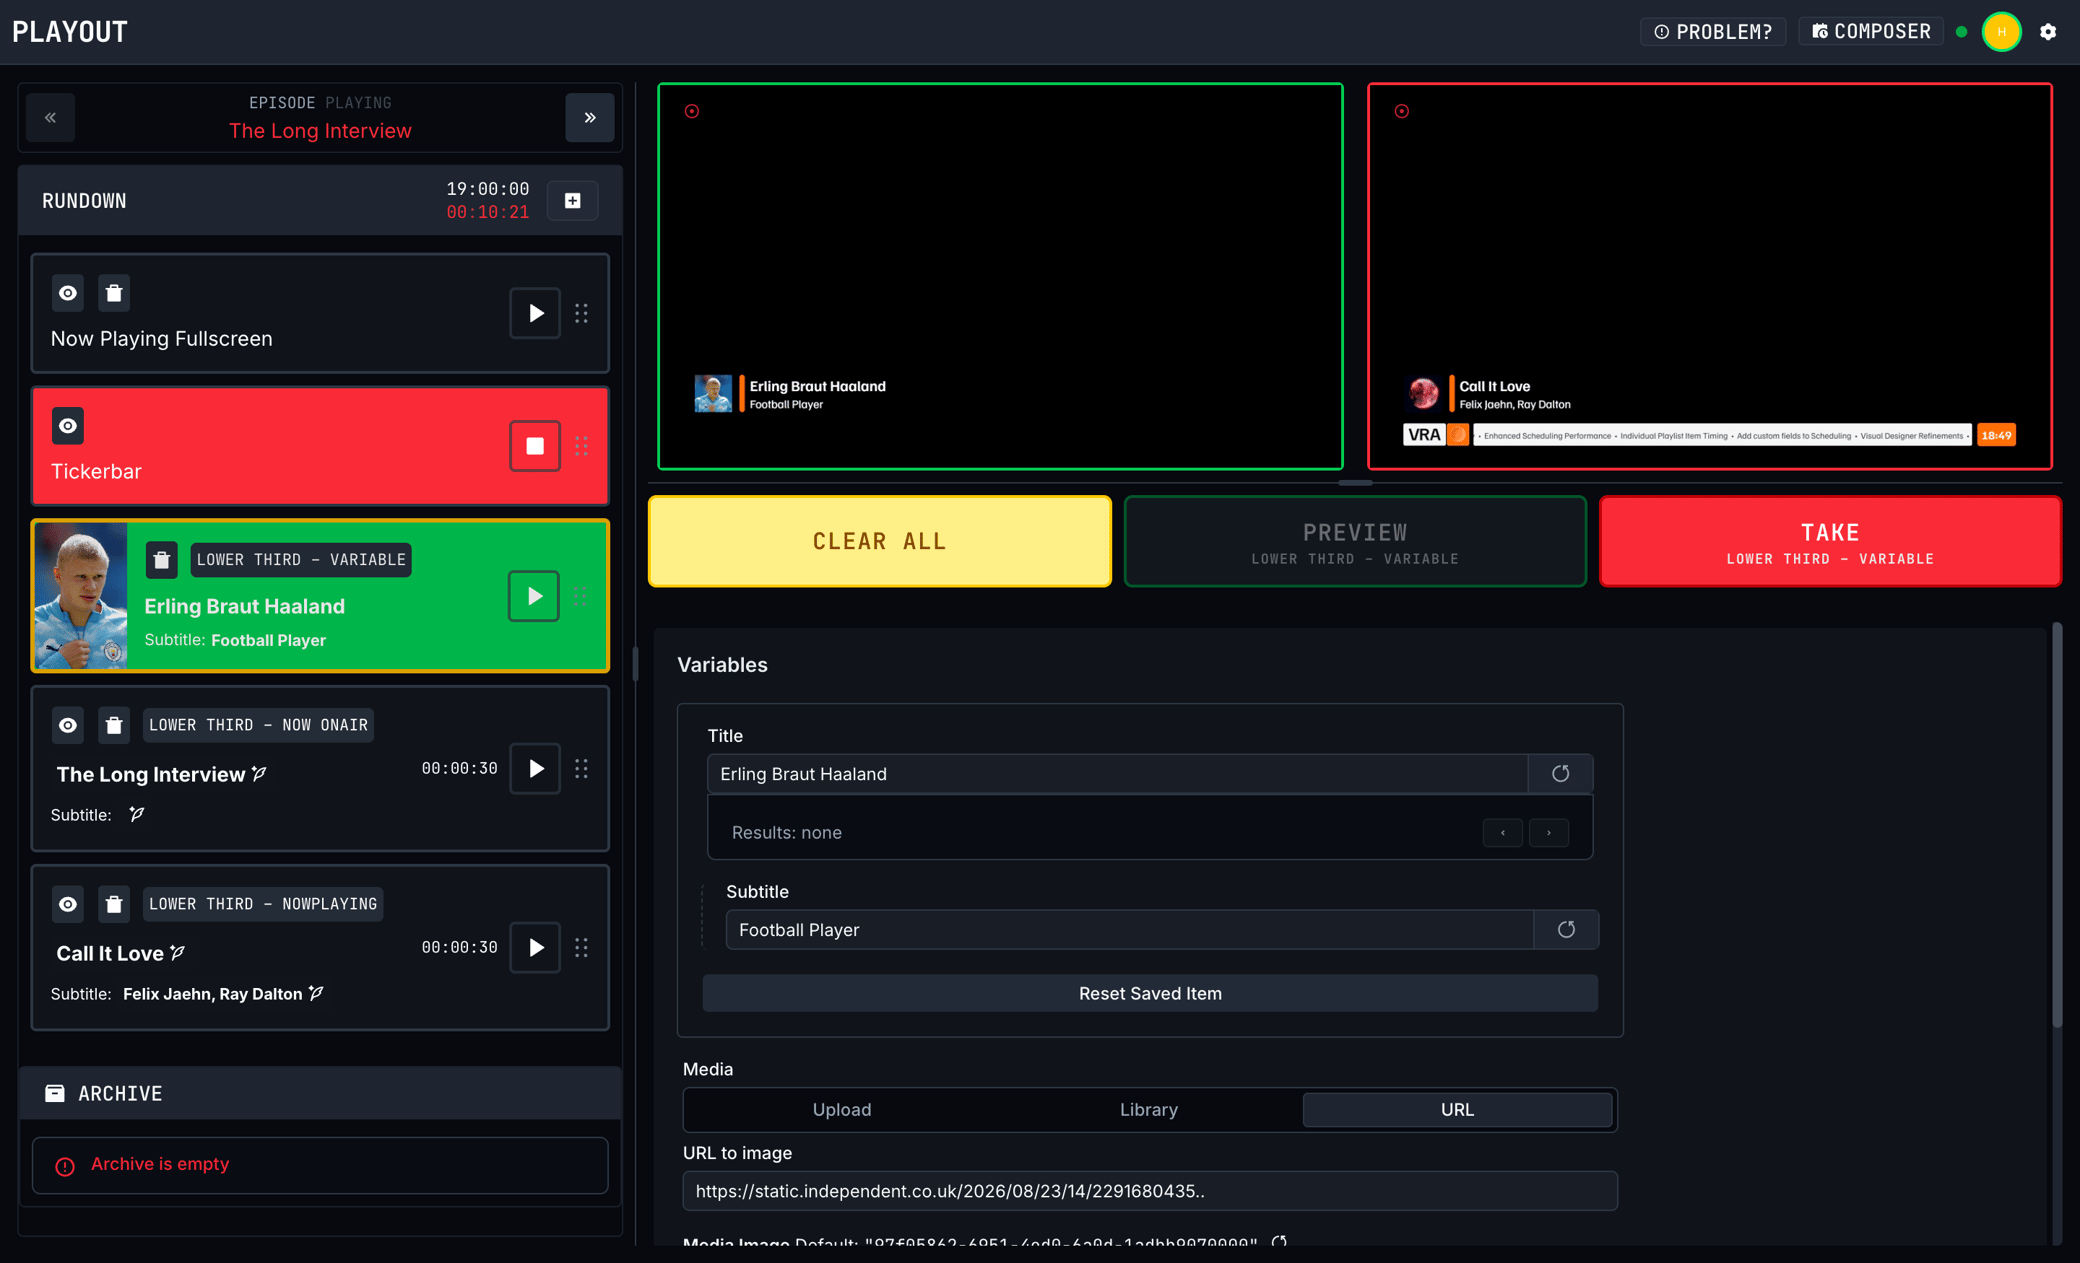The height and width of the screenshot is (1263, 2080).
Task: Click the CLEAR ALL button
Action: [880, 541]
